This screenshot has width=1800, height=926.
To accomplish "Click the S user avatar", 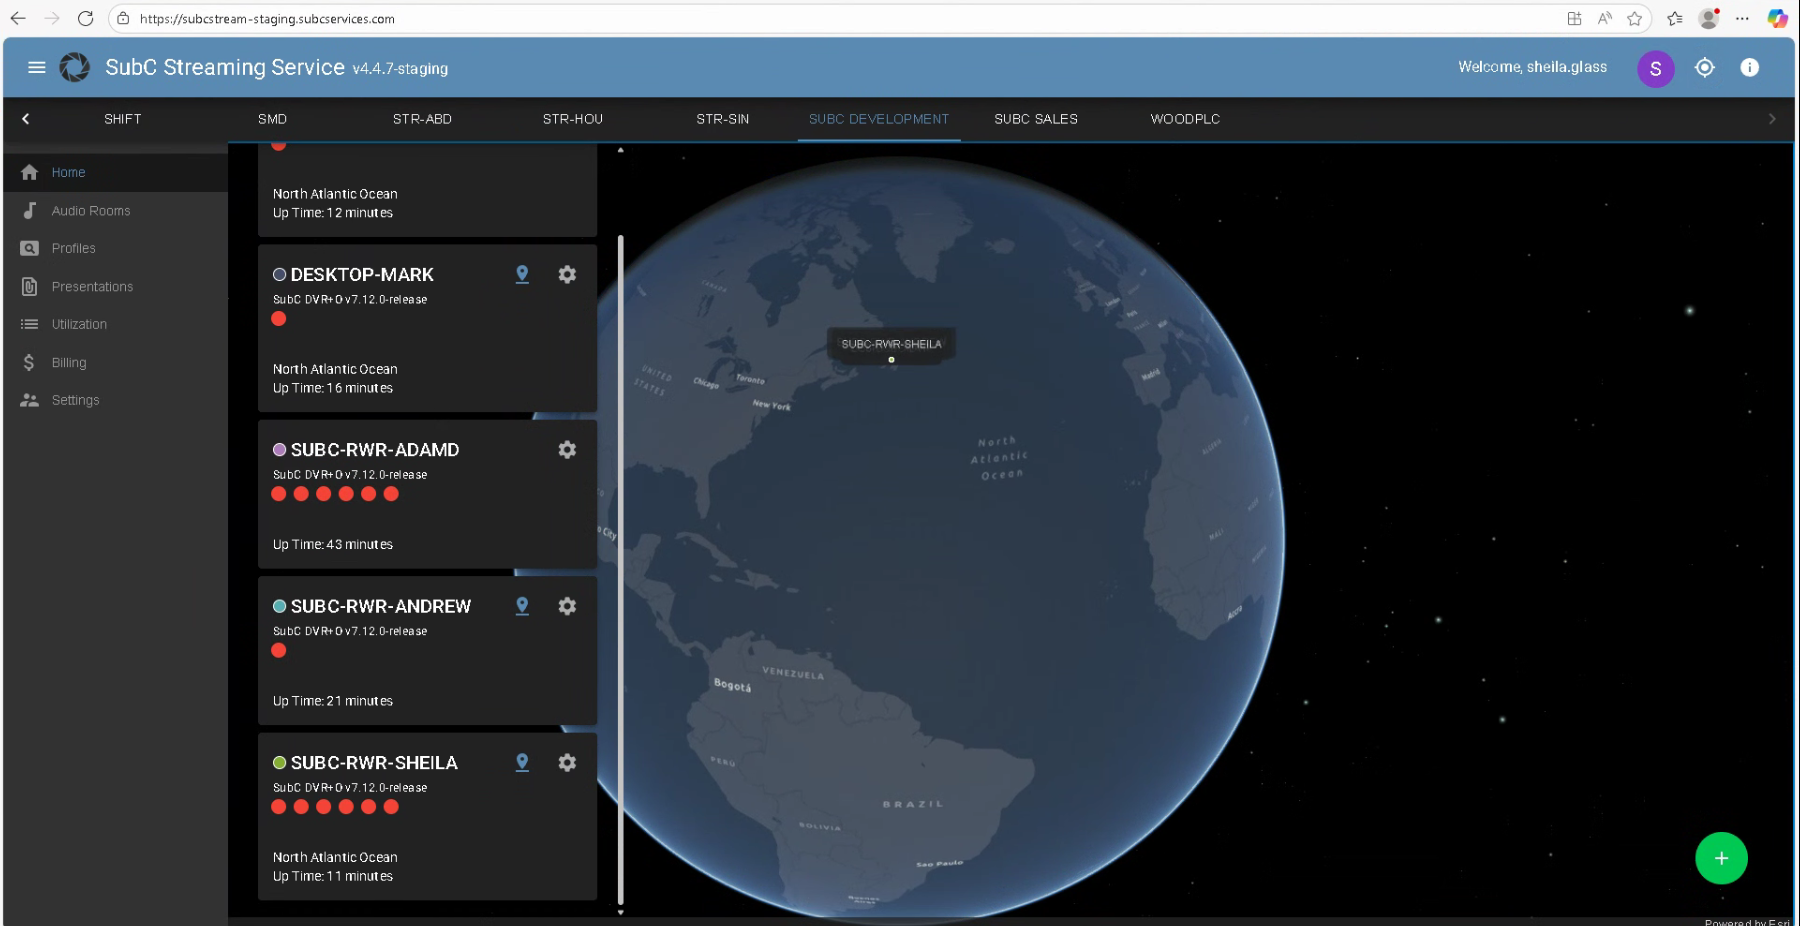I will pos(1655,68).
